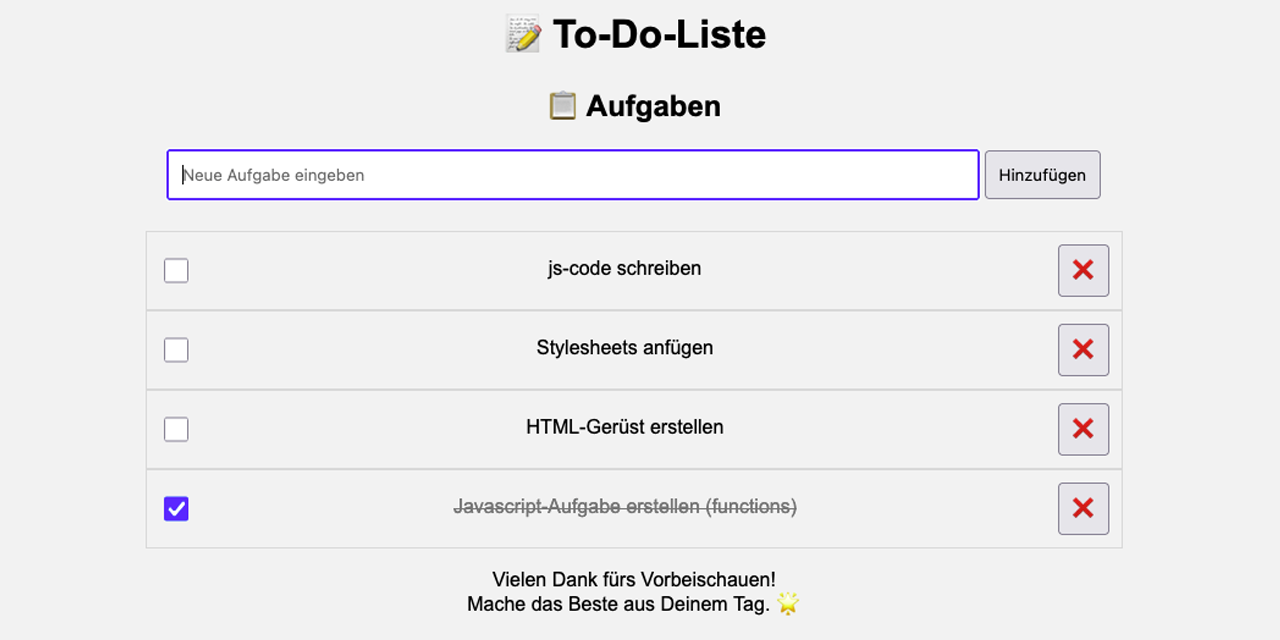Delete the completed "Javascript-Aufgabe erstellen" task
This screenshot has height=640, width=1280.
point(1083,508)
